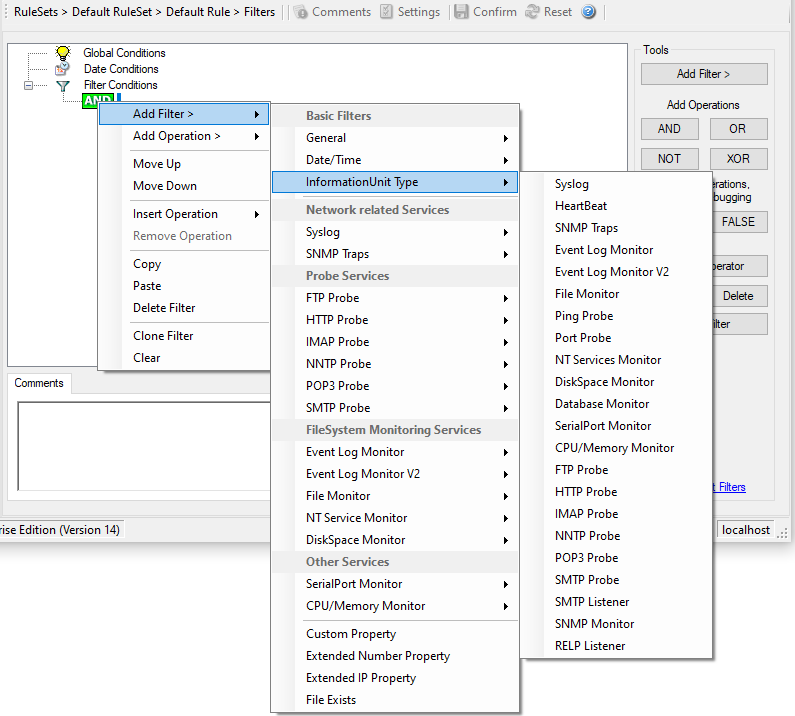
Task: Select the RELP Listener menu entry
Action: [x=590, y=646]
